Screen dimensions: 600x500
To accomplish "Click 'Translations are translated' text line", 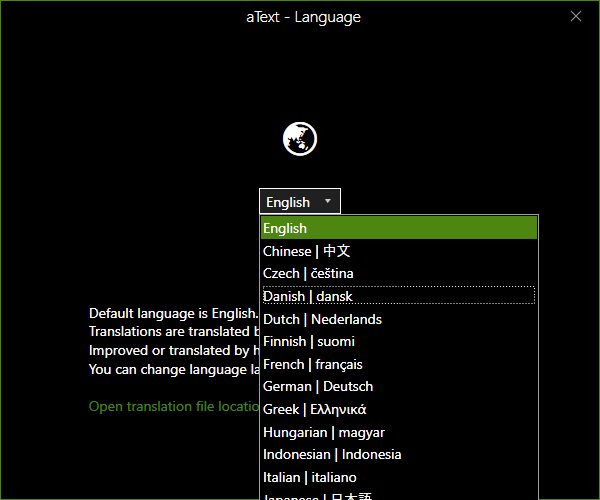I will click(174, 331).
